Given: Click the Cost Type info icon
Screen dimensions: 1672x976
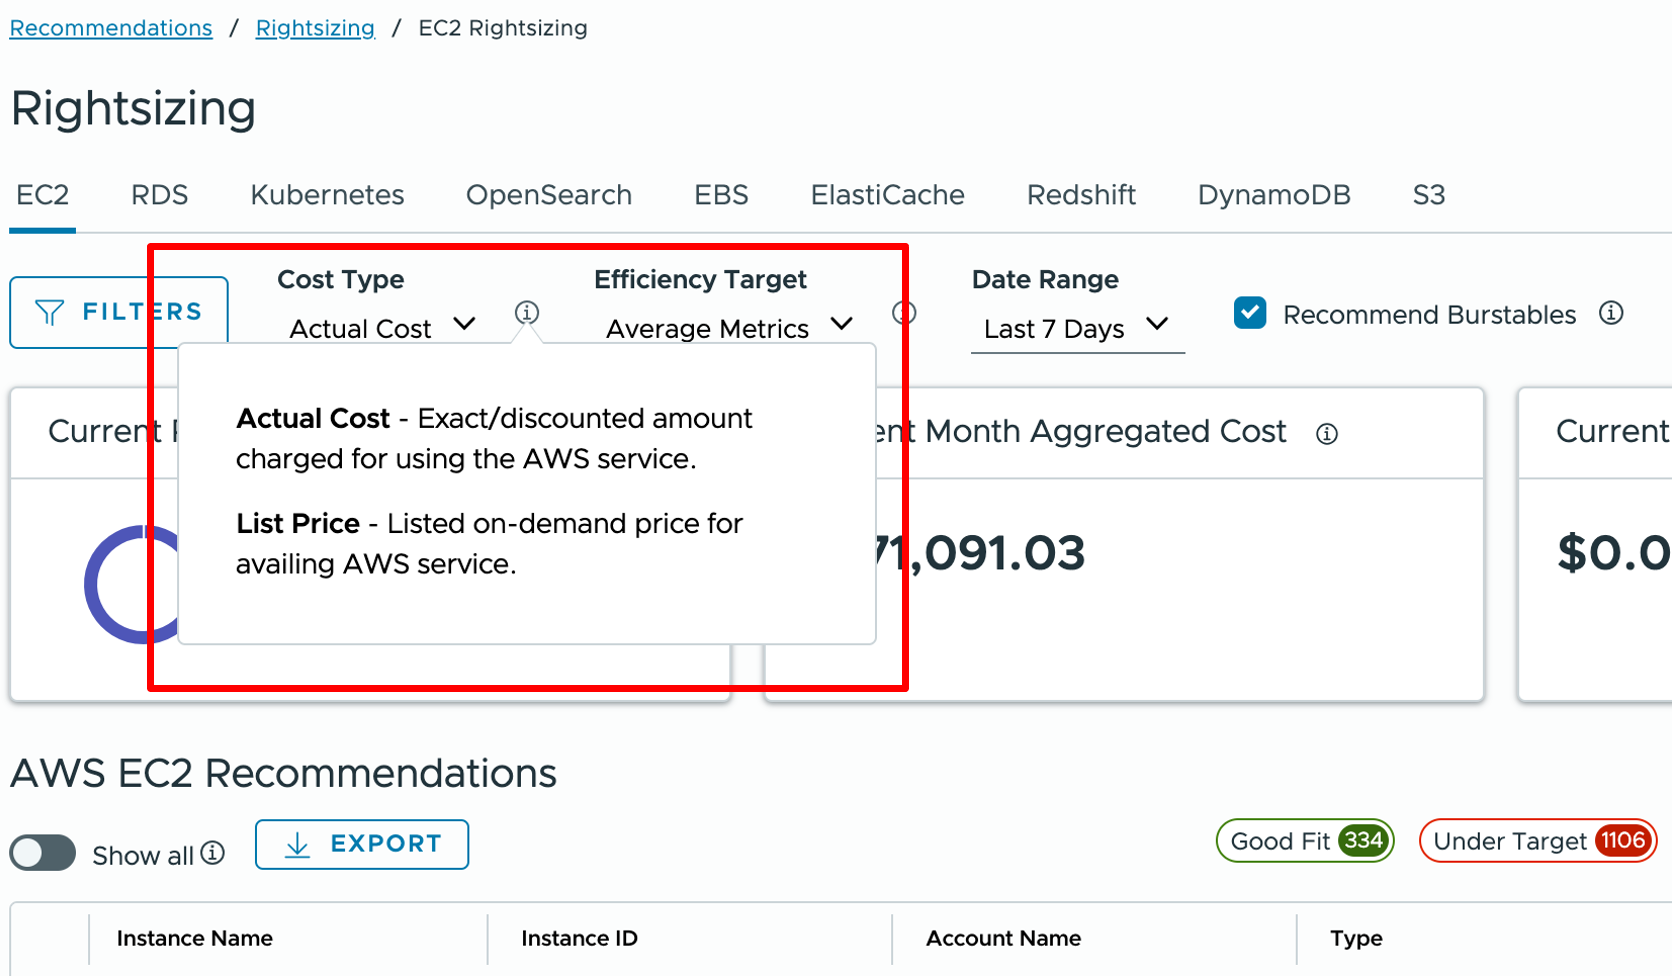Looking at the screenshot, I should [527, 312].
